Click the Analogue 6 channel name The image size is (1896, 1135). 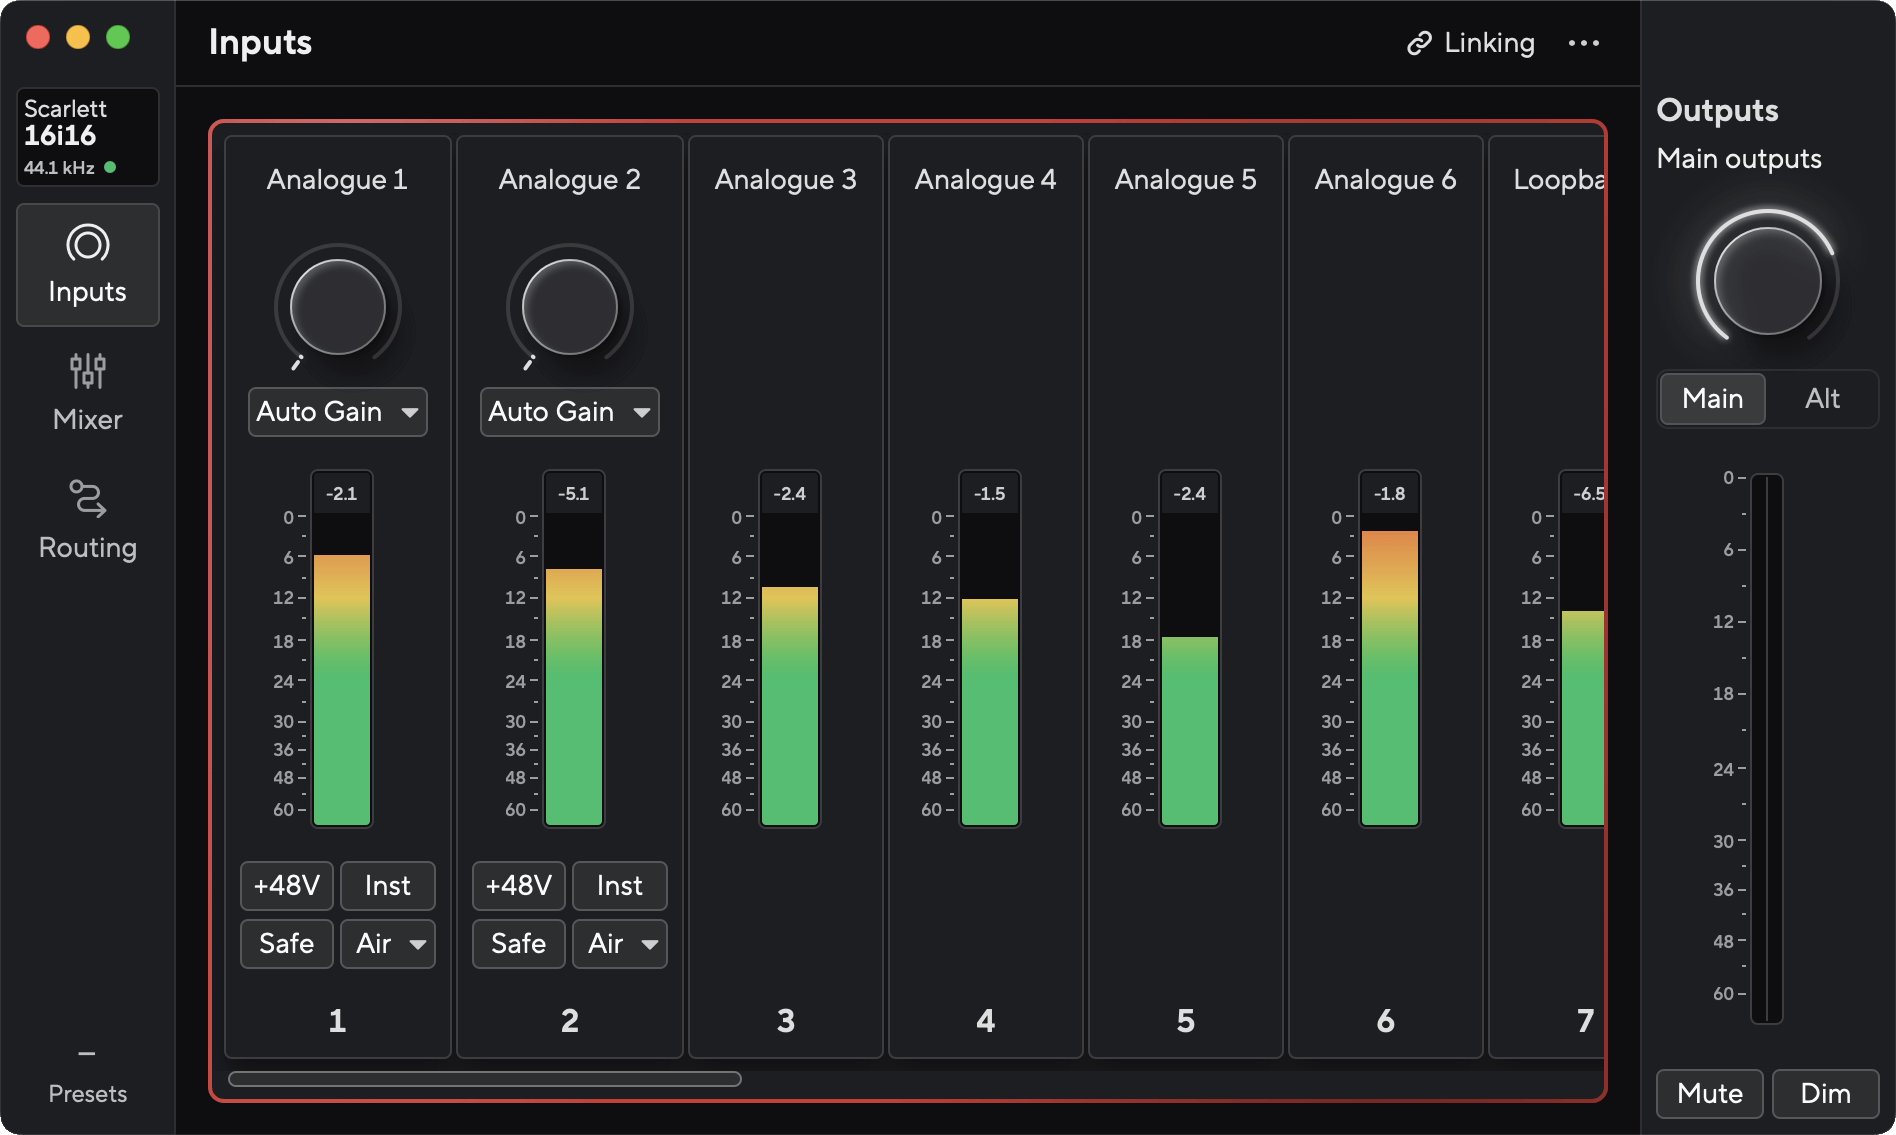pos(1386,180)
